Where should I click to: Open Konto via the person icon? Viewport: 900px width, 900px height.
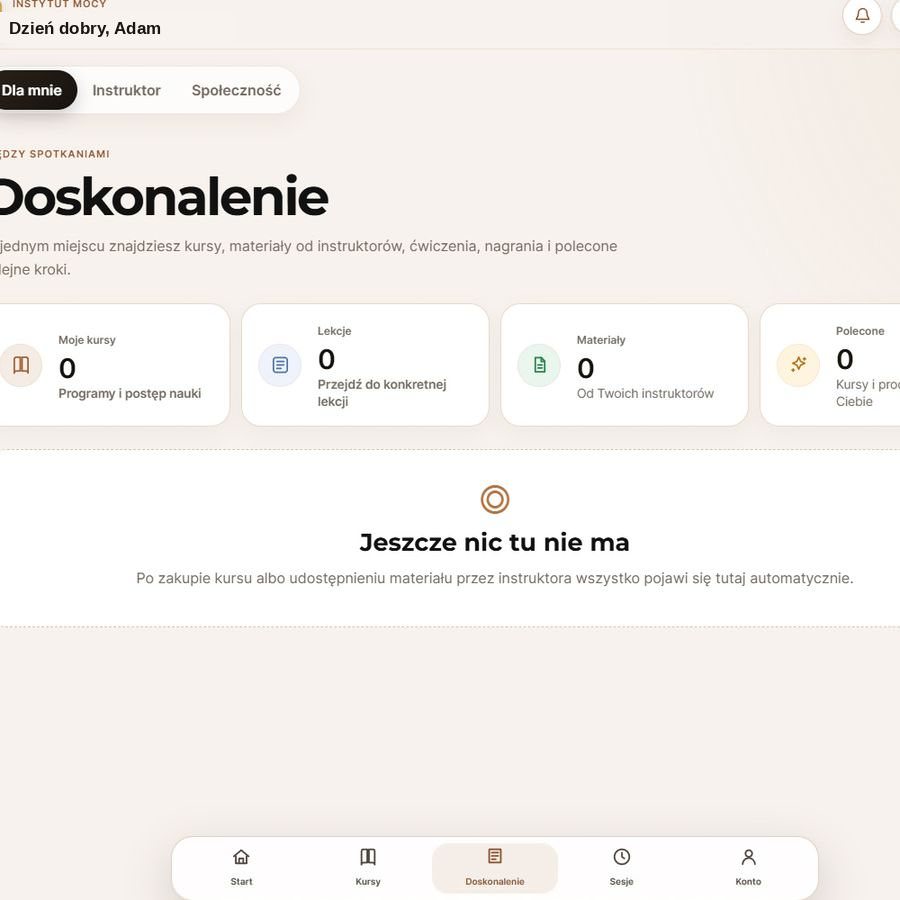coord(748,857)
